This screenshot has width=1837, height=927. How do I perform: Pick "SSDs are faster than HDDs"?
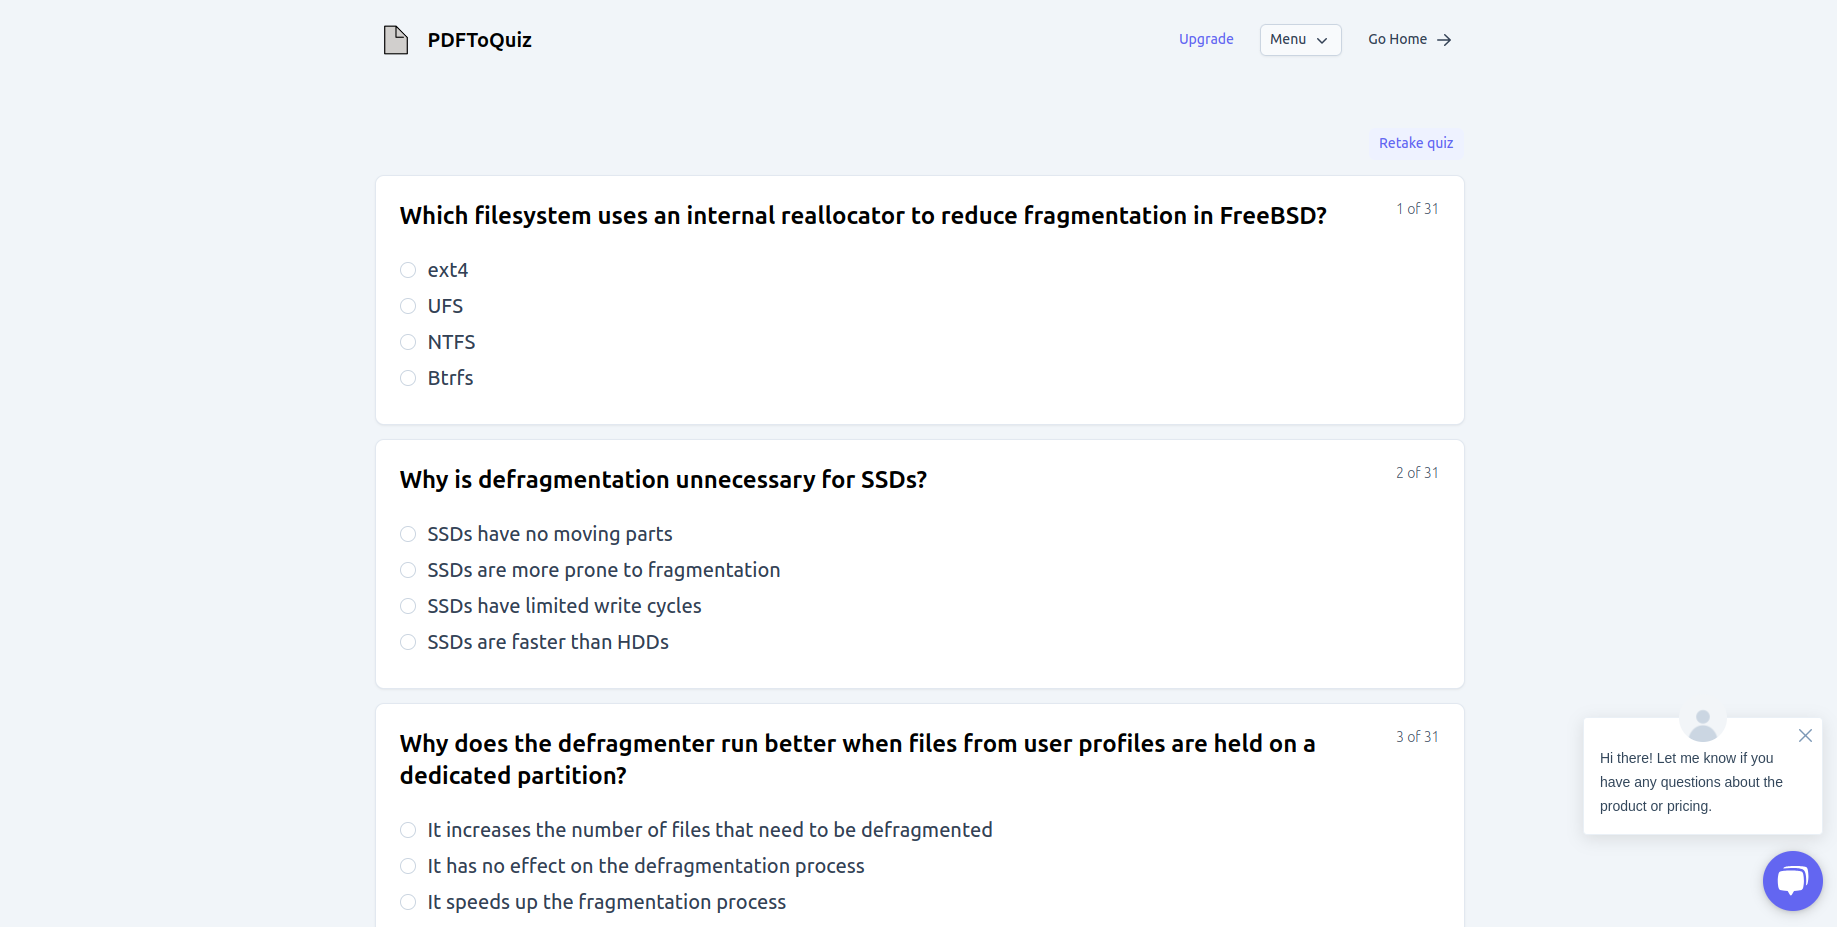click(408, 642)
